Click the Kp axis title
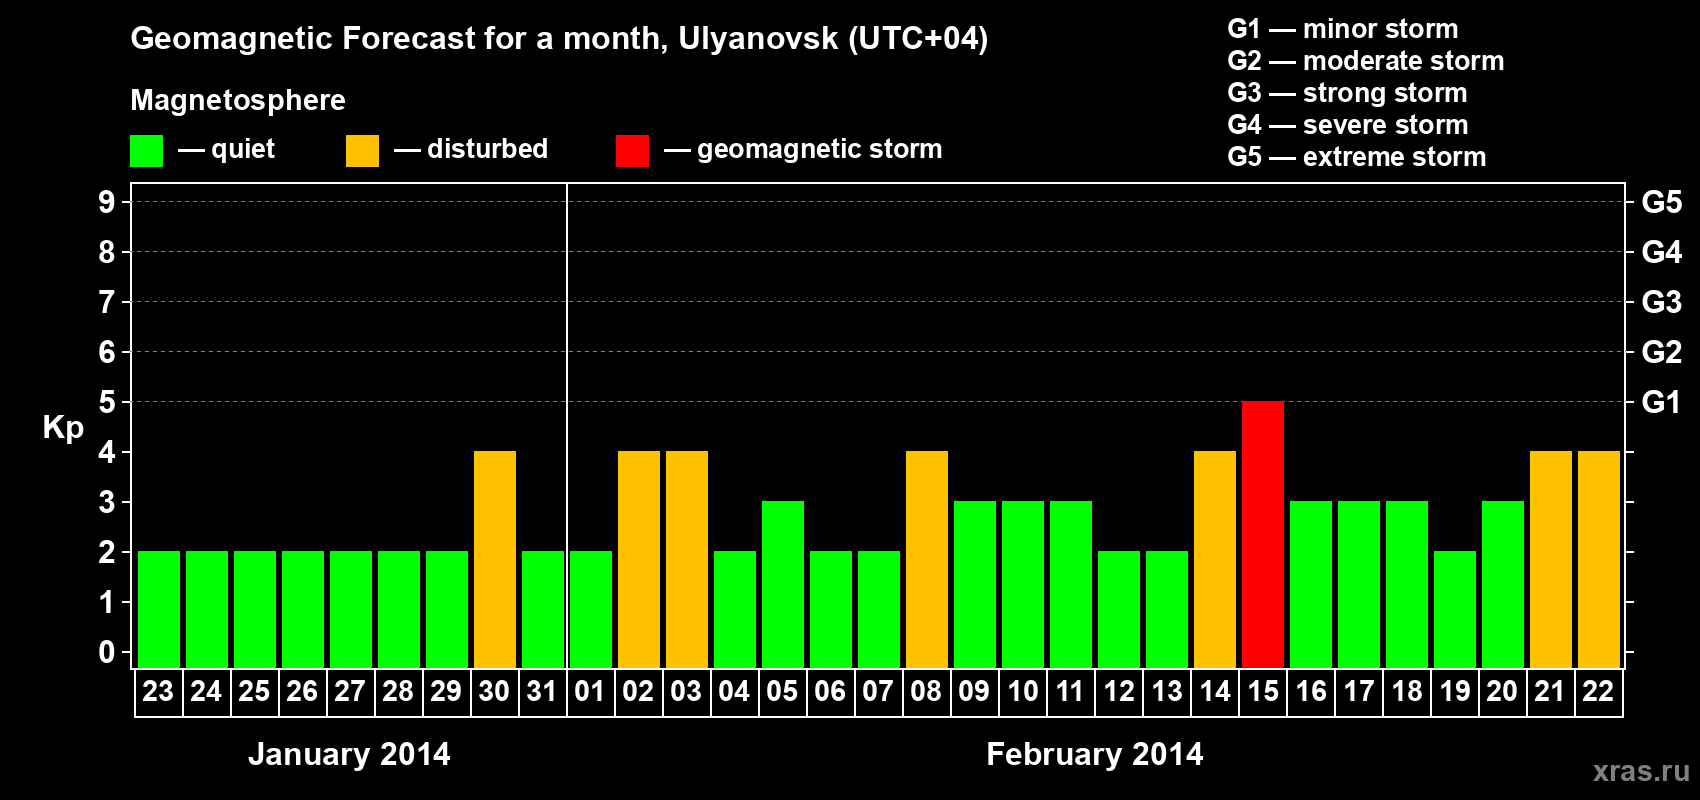This screenshot has width=1700, height=800. pyautogui.click(x=63, y=428)
